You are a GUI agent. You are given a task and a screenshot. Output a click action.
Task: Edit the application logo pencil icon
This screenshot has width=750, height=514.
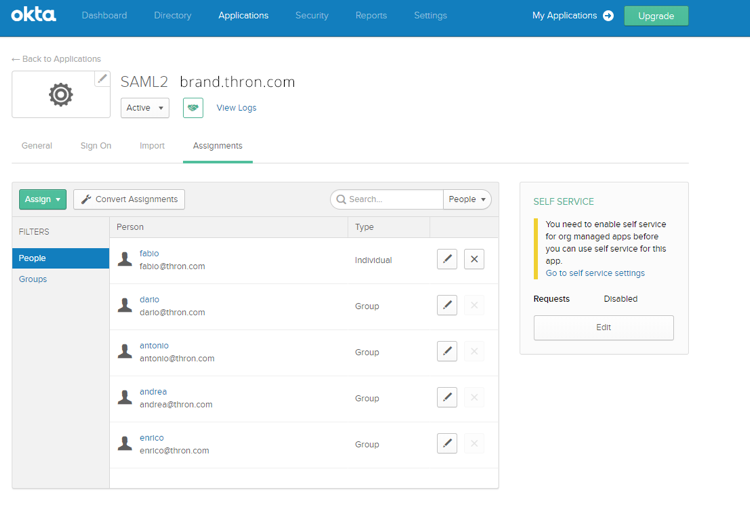(102, 78)
